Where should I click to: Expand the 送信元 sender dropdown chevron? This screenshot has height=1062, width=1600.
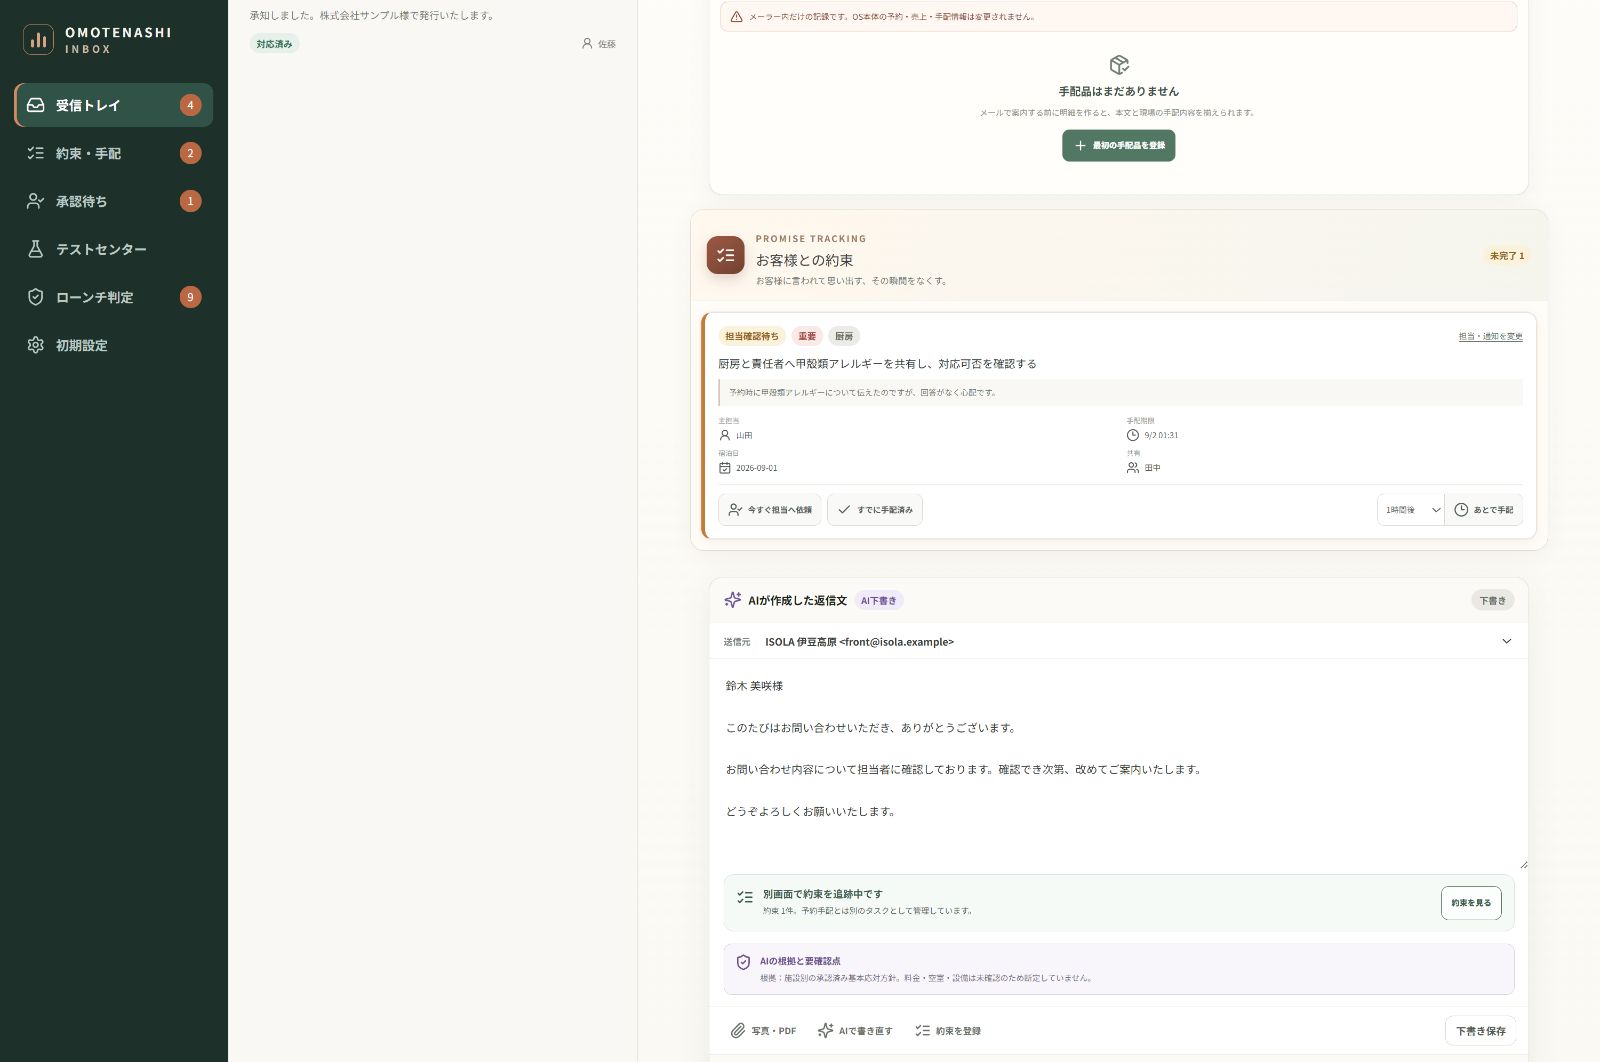tap(1507, 641)
